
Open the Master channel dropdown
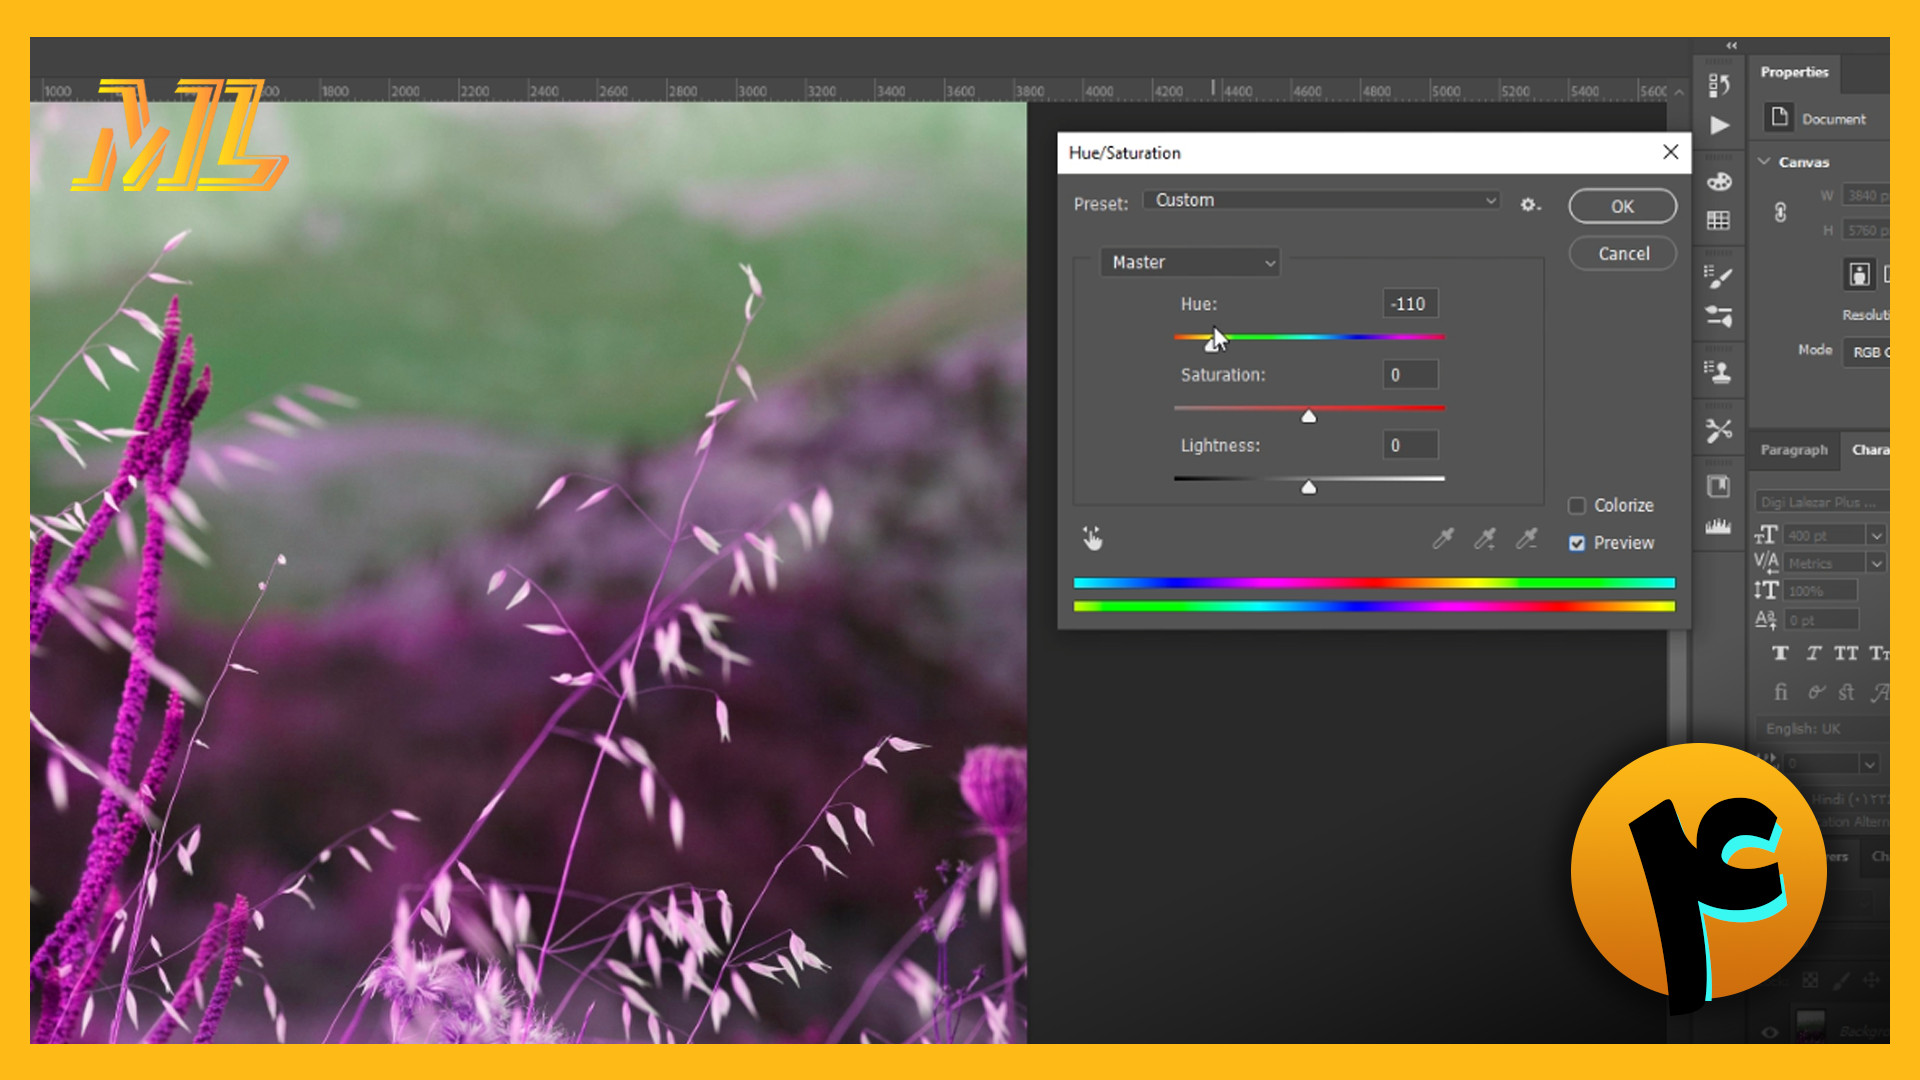[x=1190, y=262]
